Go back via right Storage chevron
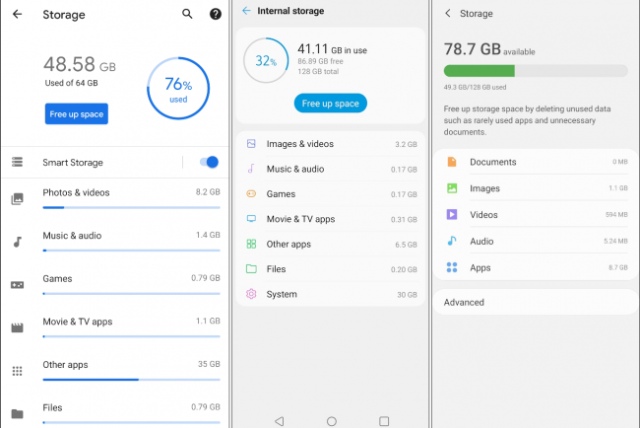 (447, 13)
